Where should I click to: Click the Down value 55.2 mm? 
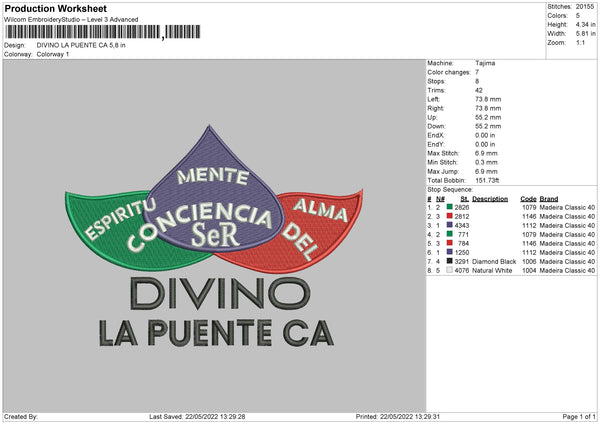click(488, 126)
